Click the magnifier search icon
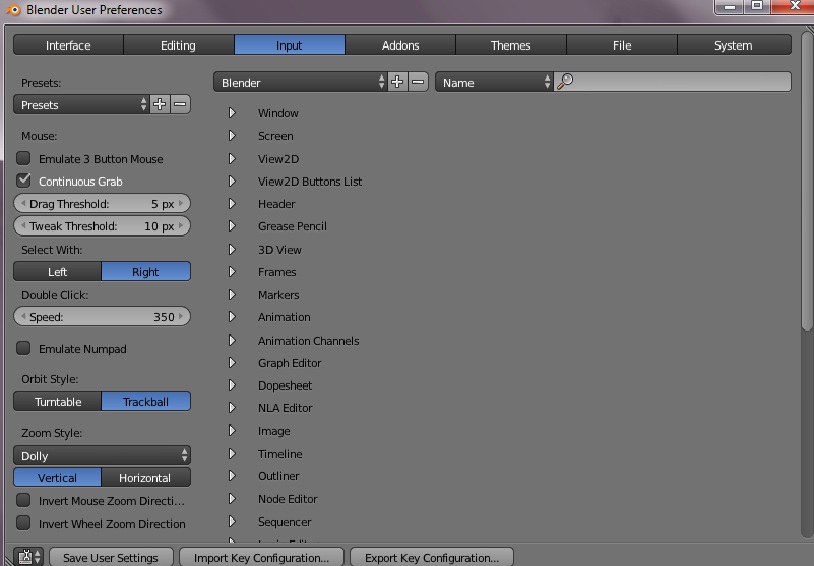Image resolution: width=814 pixels, height=566 pixels. (x=565, y=82)
